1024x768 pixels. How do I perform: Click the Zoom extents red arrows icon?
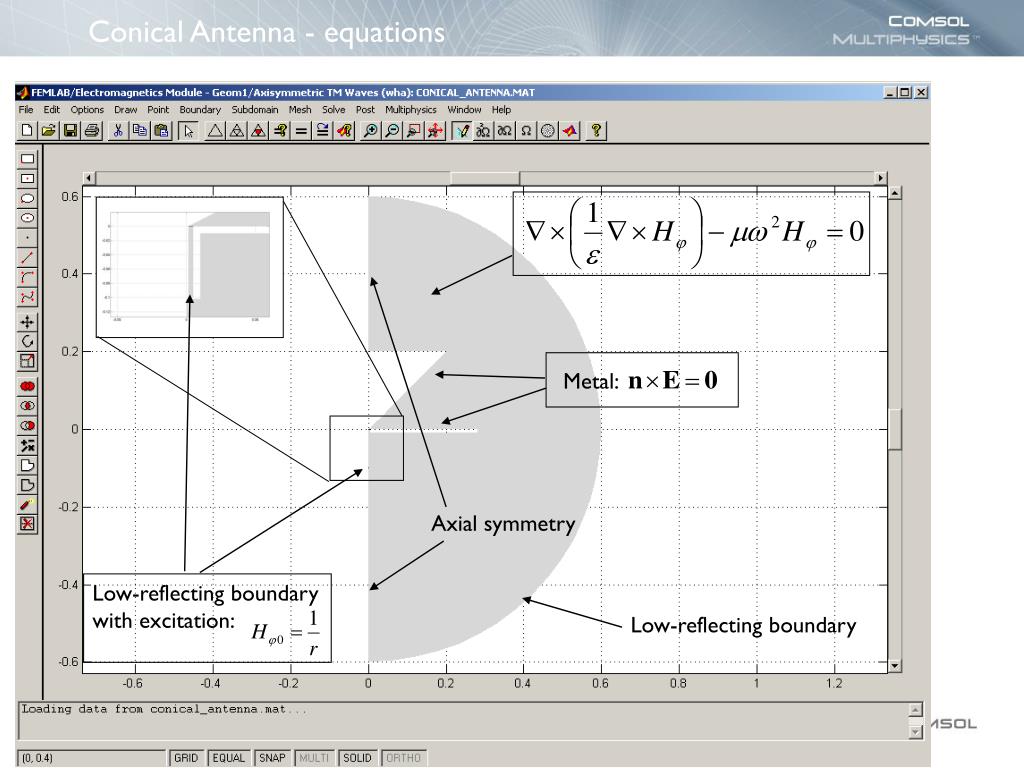[x=435, y=131]
